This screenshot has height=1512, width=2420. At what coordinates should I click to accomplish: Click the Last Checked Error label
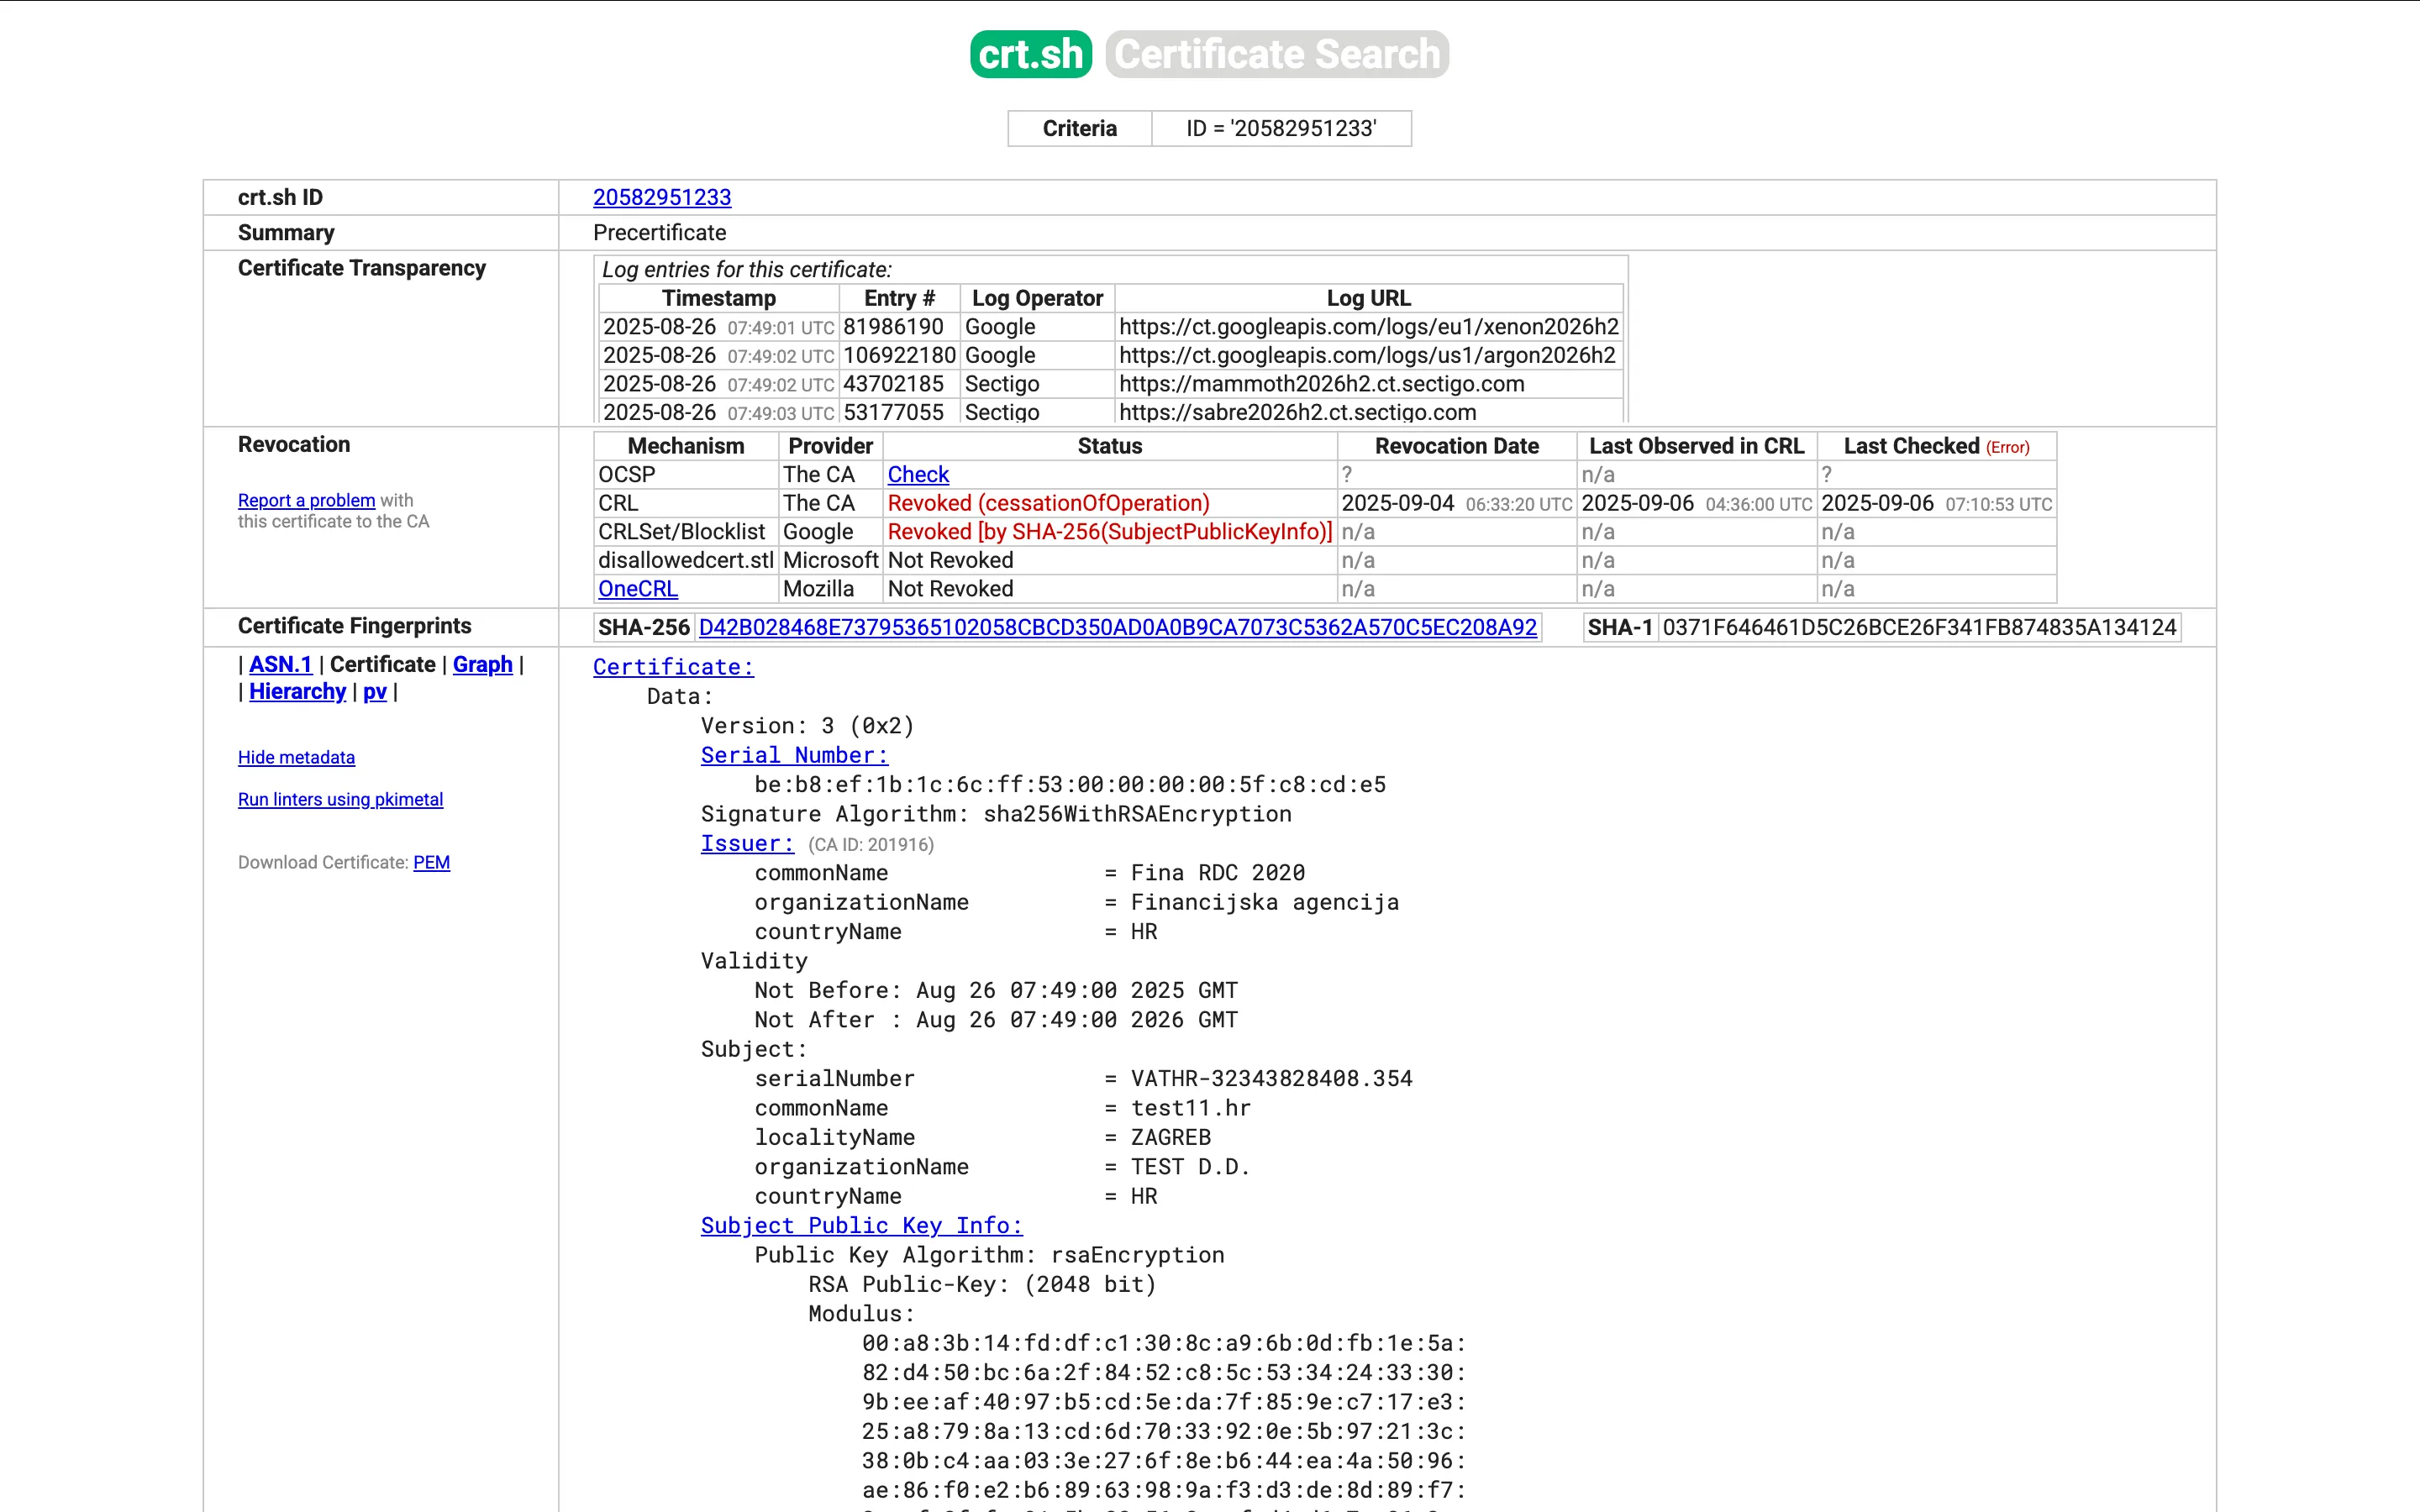click(2007, 447)
